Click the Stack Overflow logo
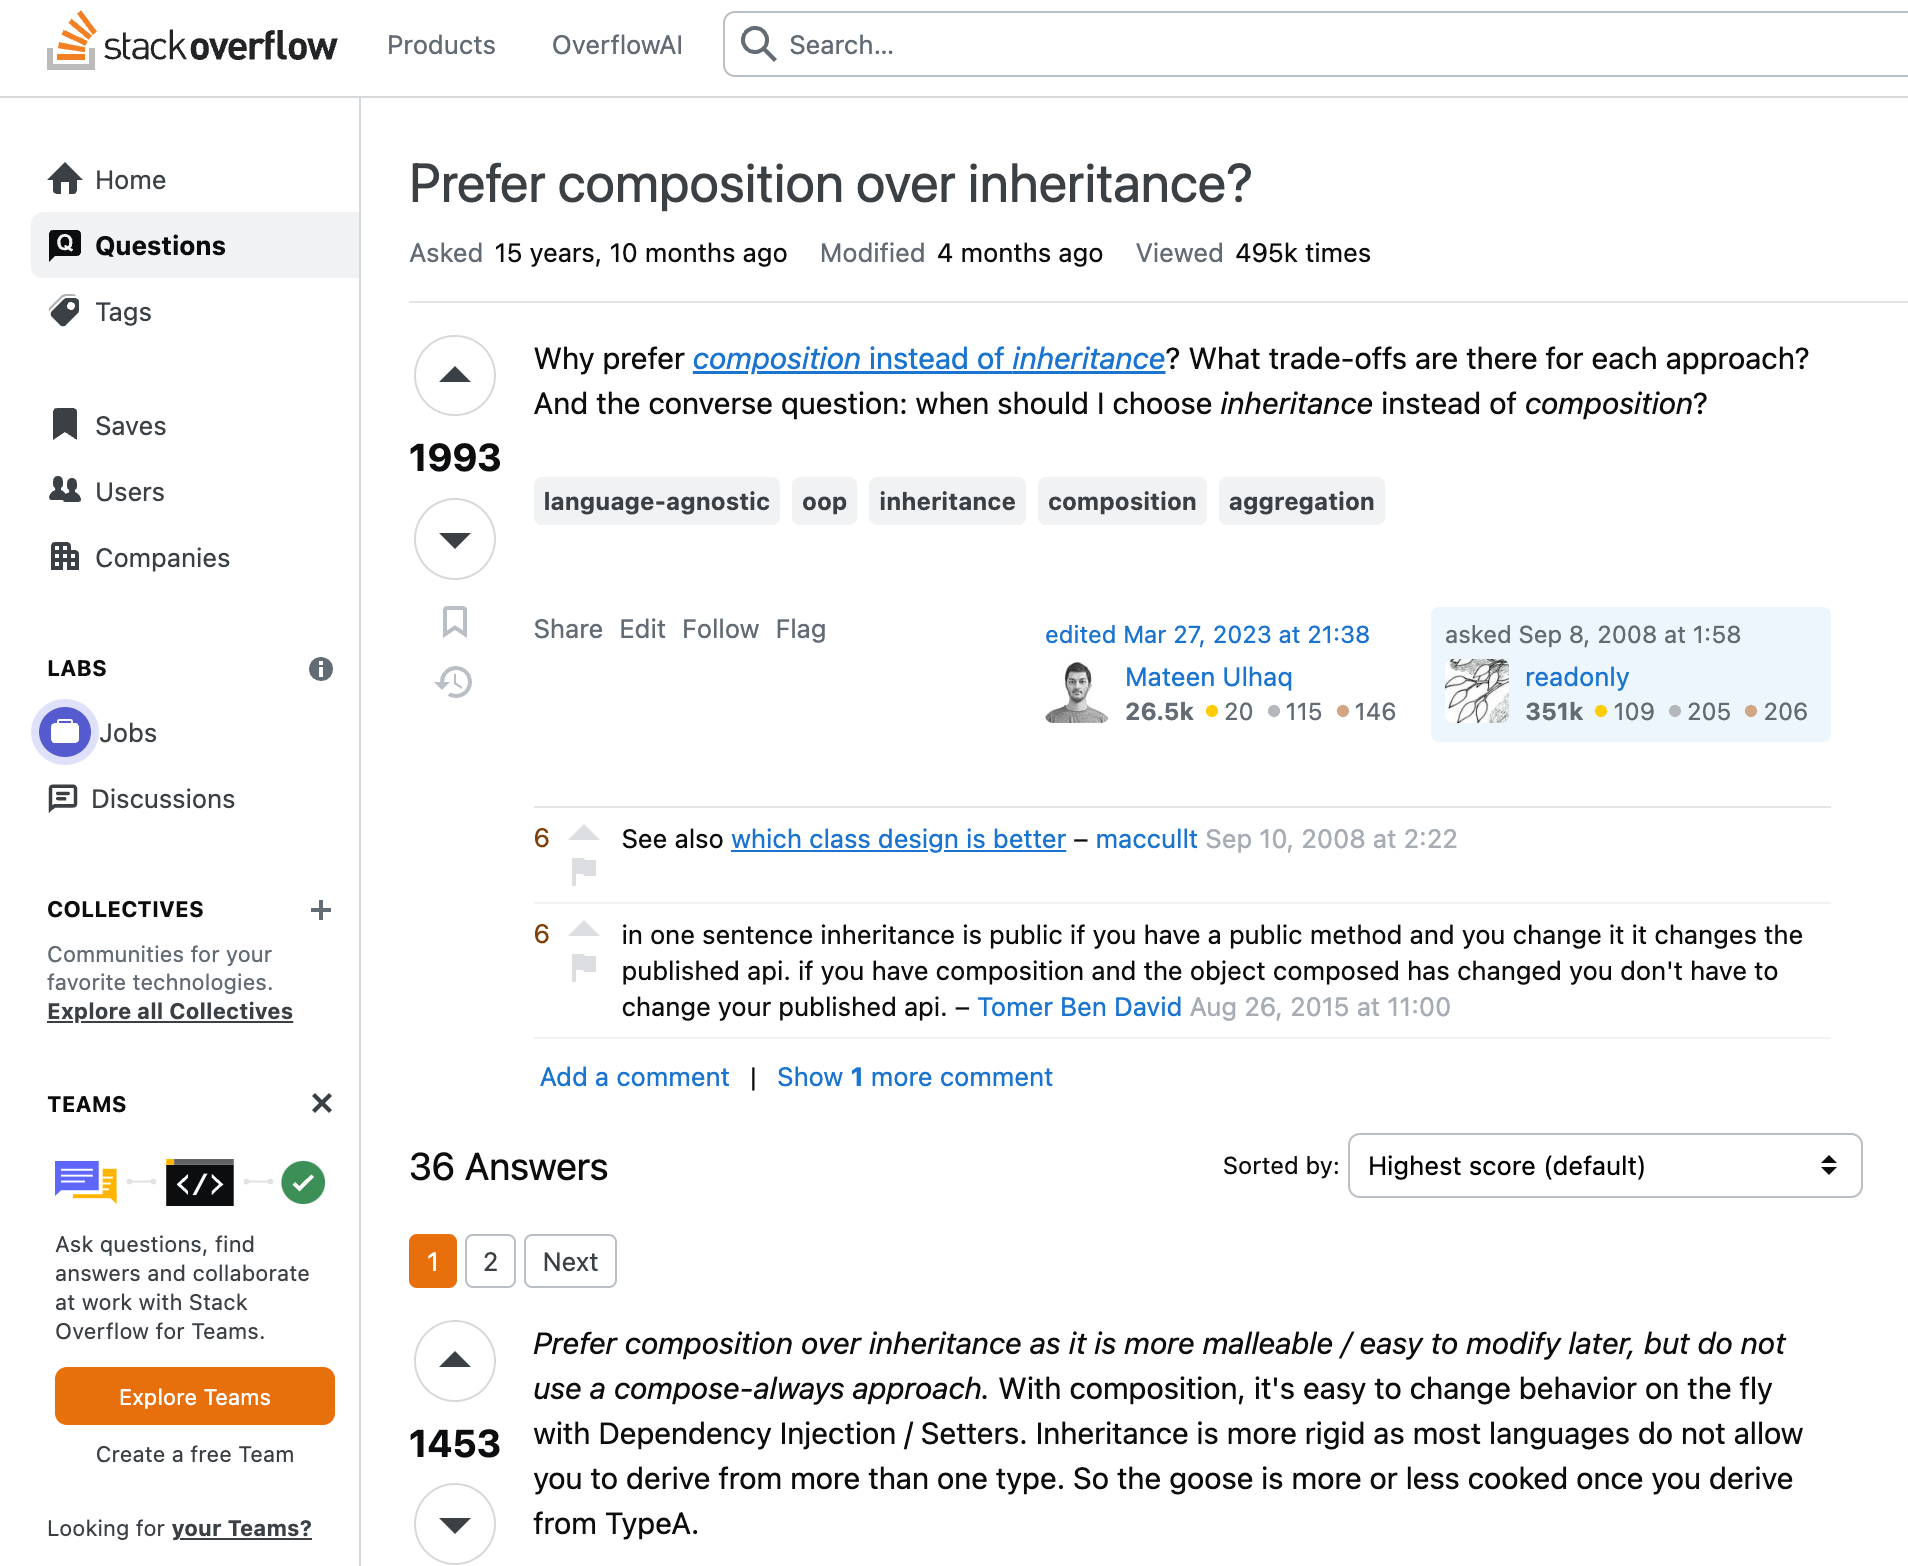This screenshot has height=1566, width=1908. click(x=192, y=43)
